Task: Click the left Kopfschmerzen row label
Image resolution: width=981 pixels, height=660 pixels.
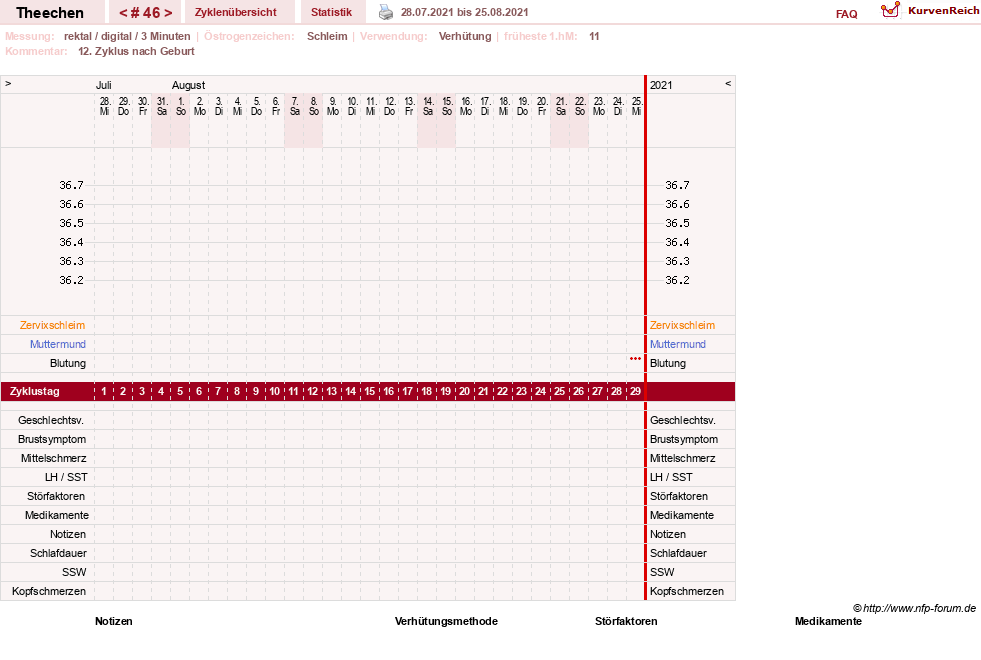Action: [49, 591]
